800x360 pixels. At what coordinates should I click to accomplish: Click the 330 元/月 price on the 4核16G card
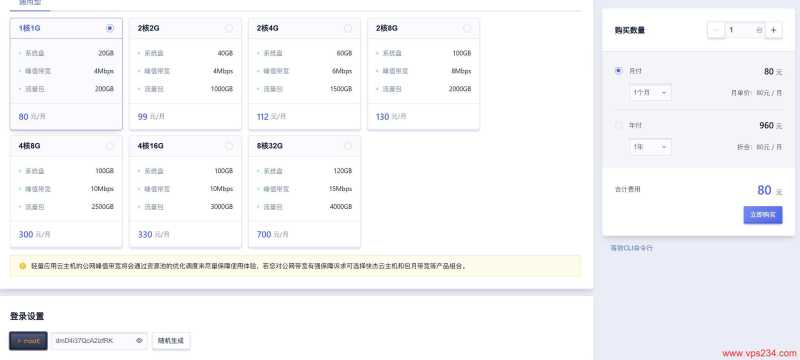(x=153, y=235)
